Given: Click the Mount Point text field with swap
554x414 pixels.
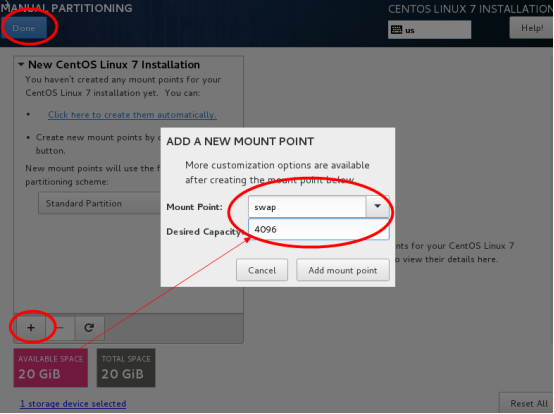Looking at the screenshot, I should pos(307,207).
